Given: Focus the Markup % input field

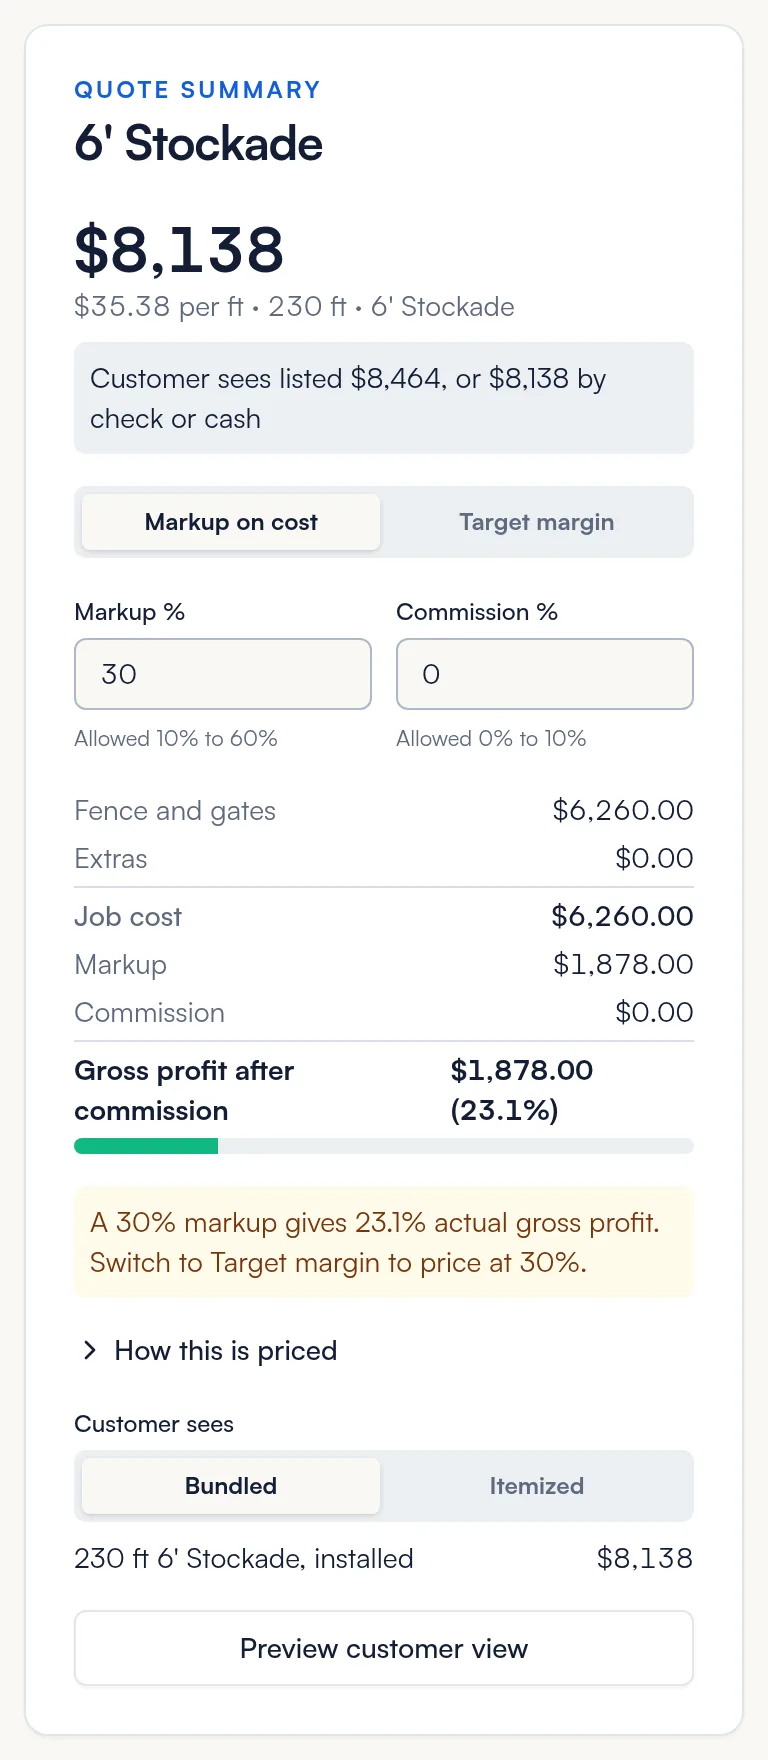Looking at the screenshot, I should coord(223,674).
